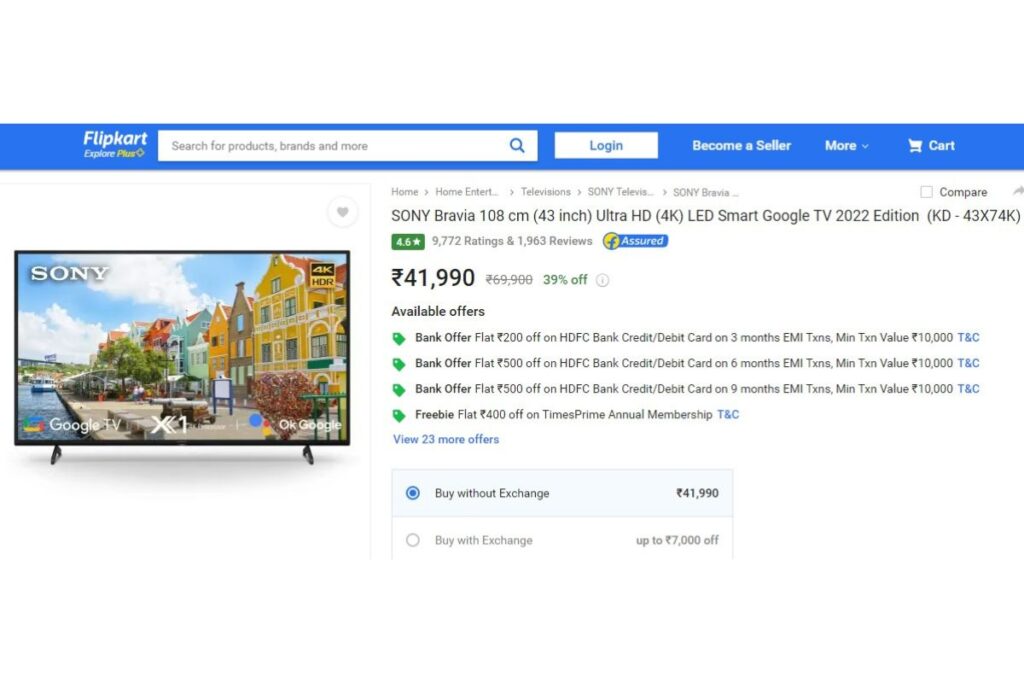This screenshot has height=683, width=1024.
Task: Click the struck-through ₹69,900 price
Action: coord(509,280)
